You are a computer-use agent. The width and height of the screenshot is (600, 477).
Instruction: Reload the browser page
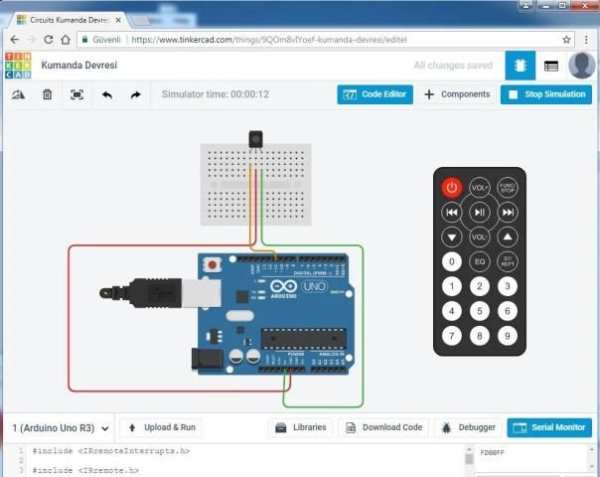(x=48, y=39)
